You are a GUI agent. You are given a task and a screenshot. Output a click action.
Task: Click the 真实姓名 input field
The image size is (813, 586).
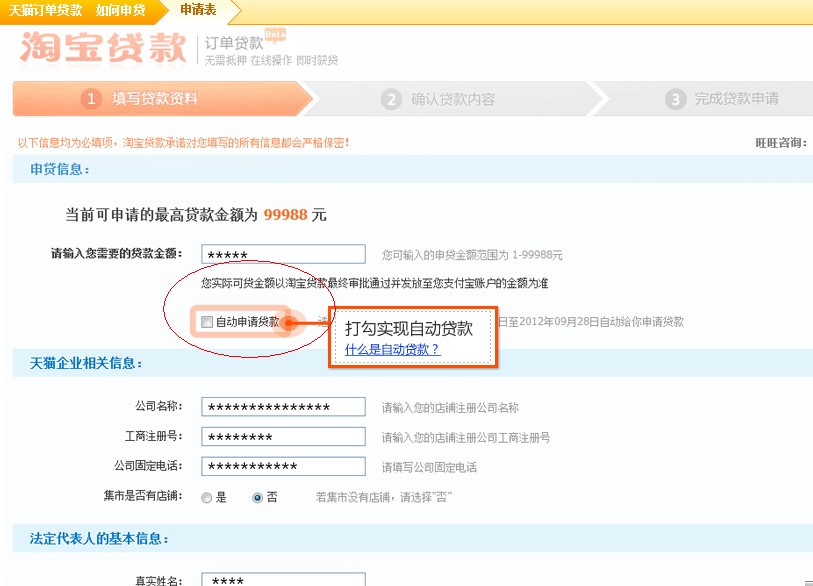283,579
